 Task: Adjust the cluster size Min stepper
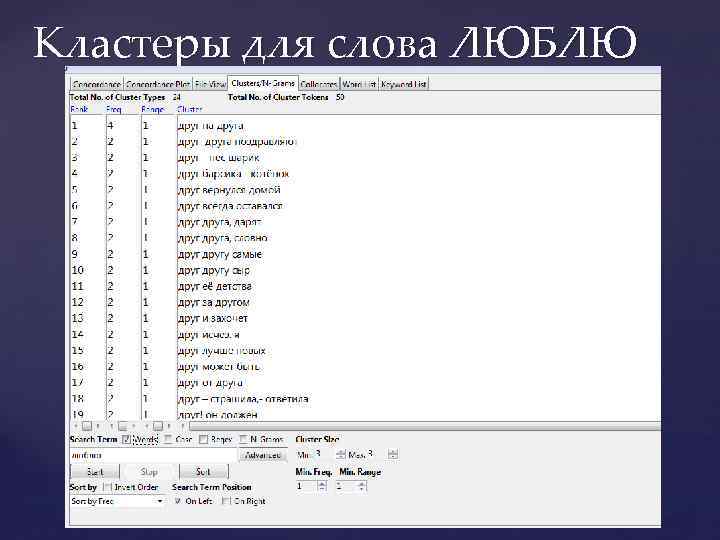[x=340, y=455]
